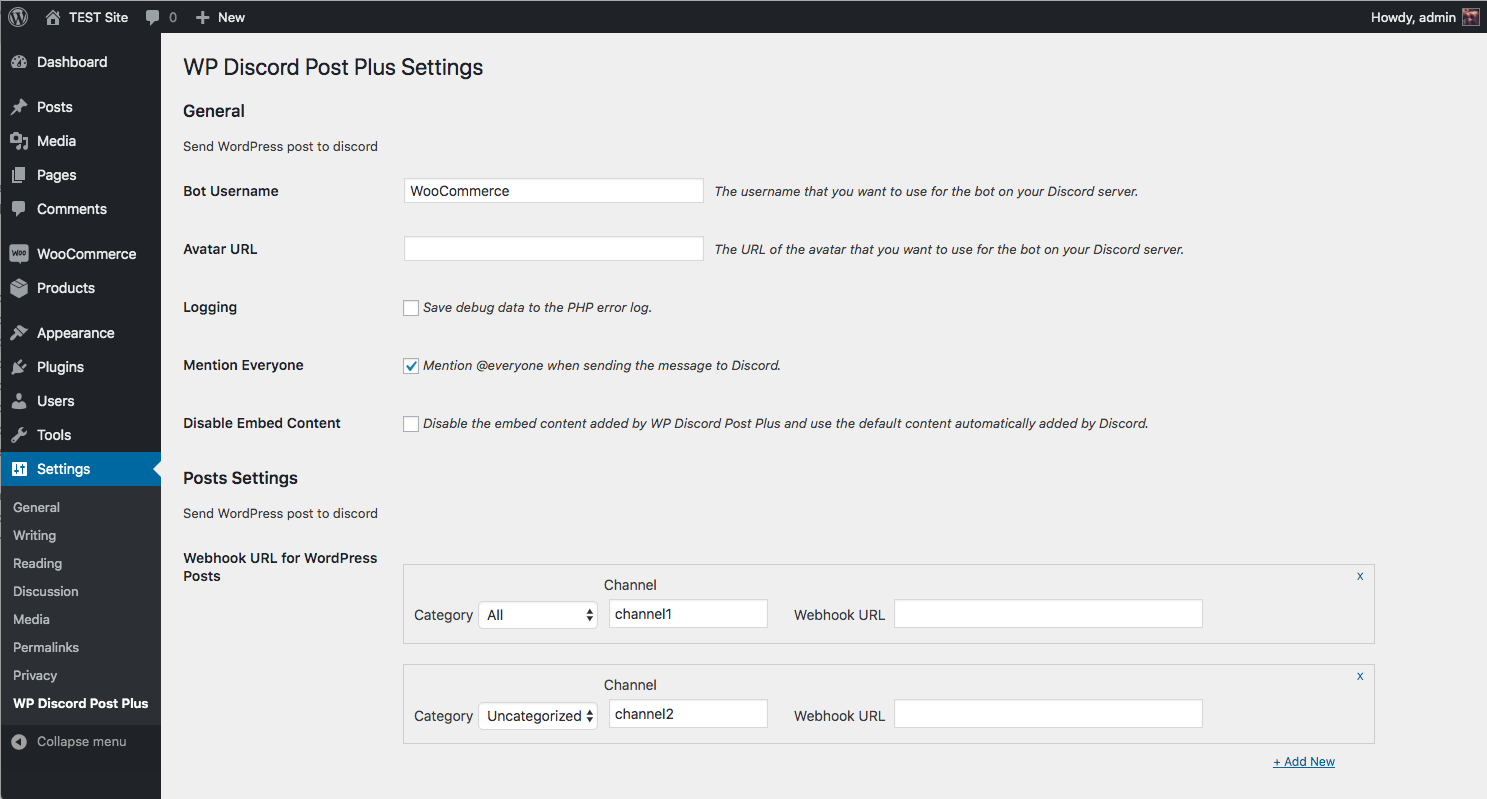
Task: Click the Products box icon in sidebar
Action: pyautogui.click(x=19, y=288)
